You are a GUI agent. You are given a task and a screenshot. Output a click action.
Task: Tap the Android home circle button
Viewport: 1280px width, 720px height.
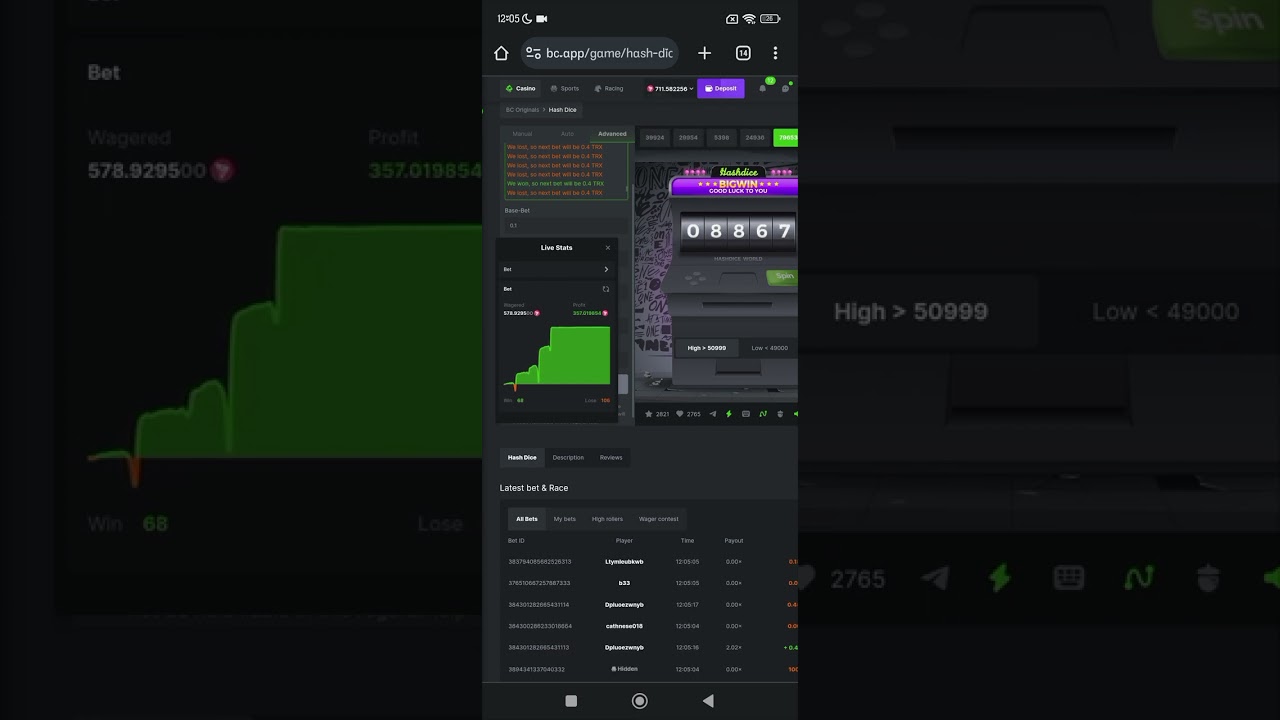(640, 701)
